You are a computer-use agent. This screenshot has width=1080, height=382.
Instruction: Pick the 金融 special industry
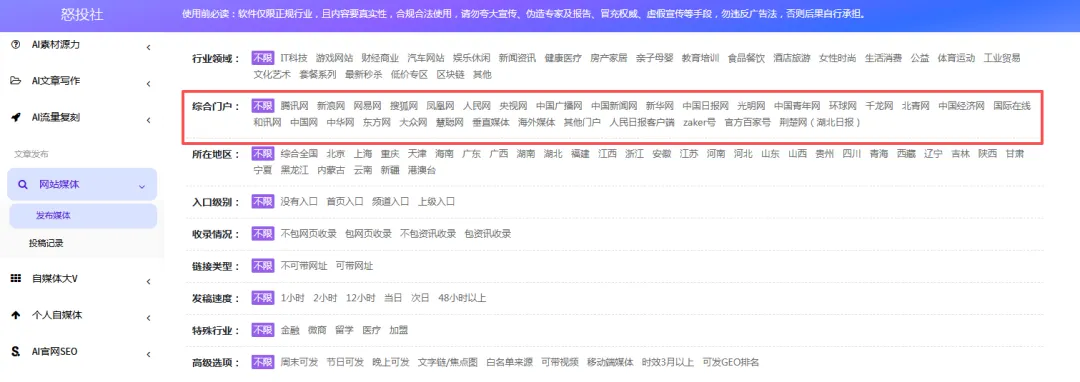tap(290, 330)
